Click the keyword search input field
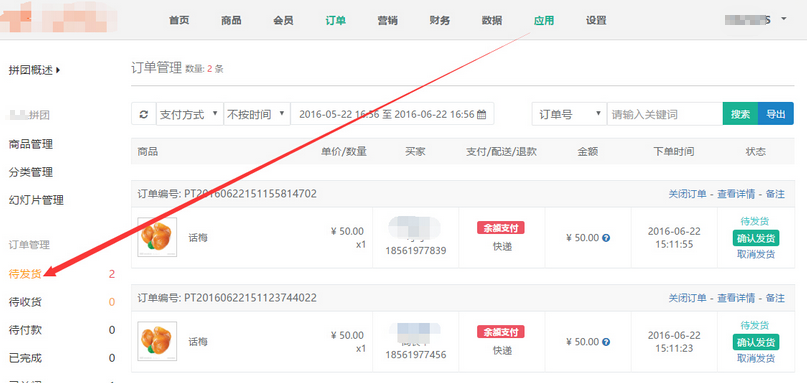The height and width of the screenshot is (383, 807). 665,114
